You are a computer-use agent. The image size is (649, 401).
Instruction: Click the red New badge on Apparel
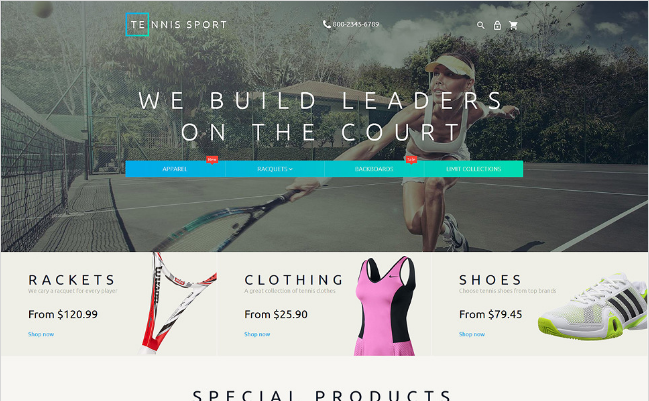coord(212,160)
